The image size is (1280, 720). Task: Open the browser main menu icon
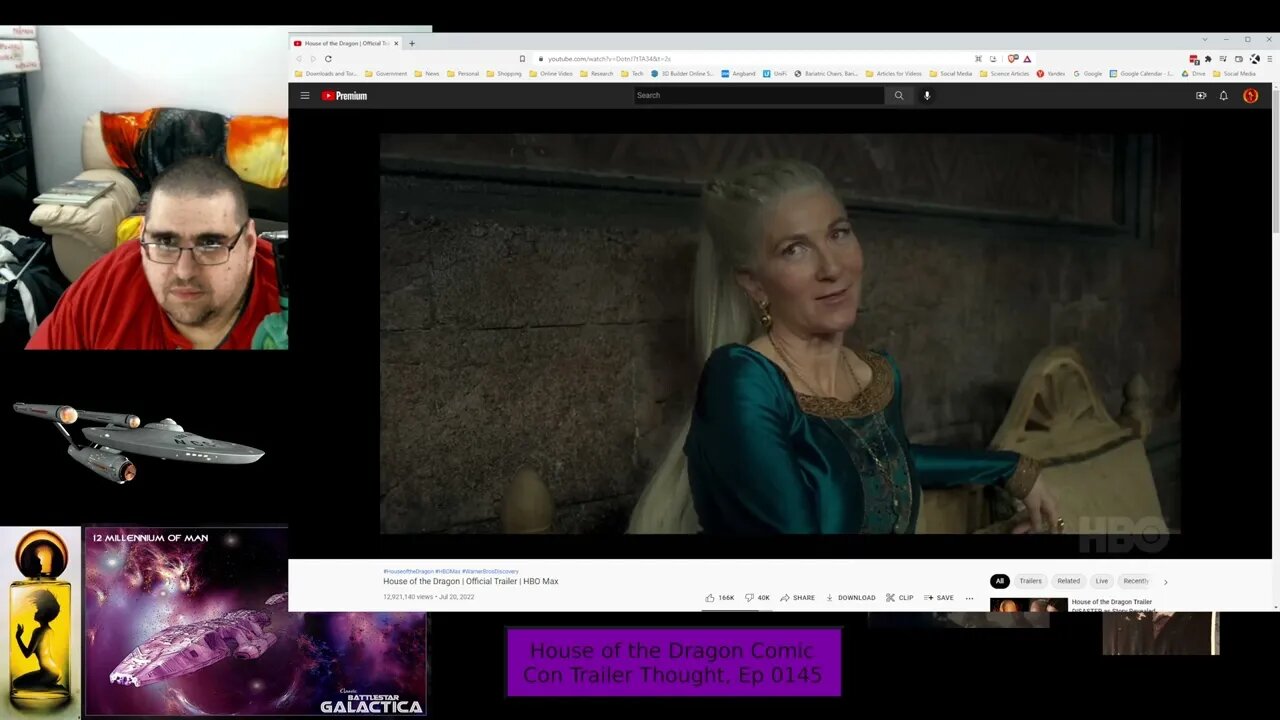tap(1269, 59)
